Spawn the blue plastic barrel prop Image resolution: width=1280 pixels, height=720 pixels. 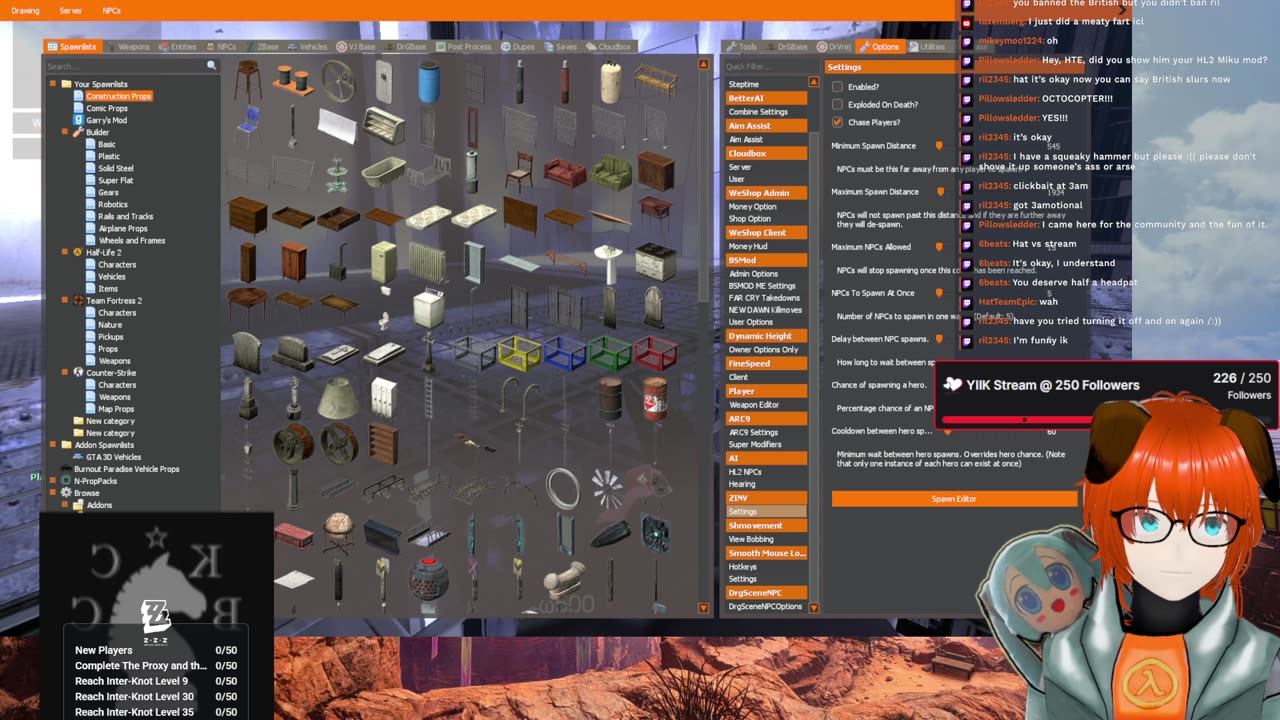pos(428,82)
